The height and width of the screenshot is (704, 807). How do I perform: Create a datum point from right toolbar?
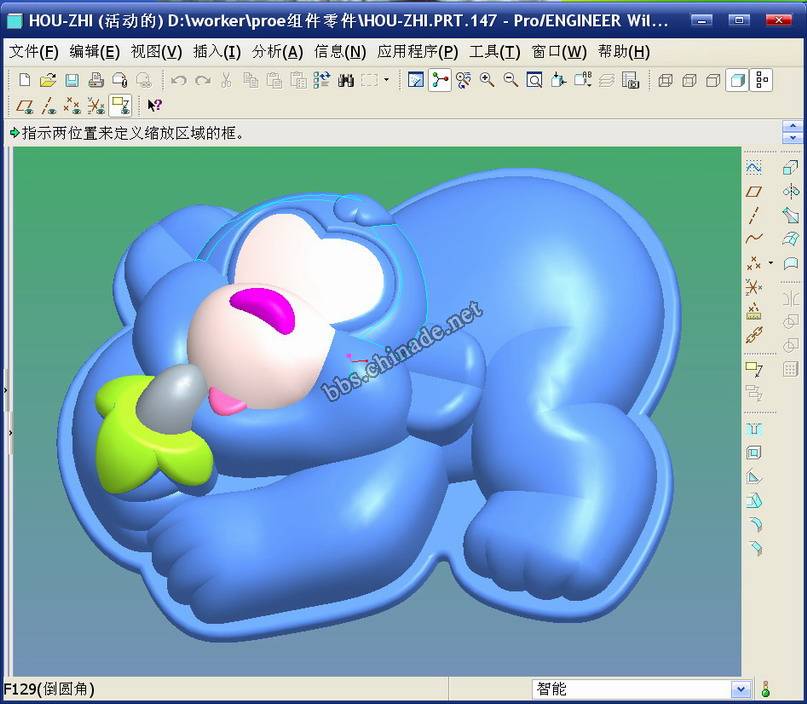coord(753,263)
